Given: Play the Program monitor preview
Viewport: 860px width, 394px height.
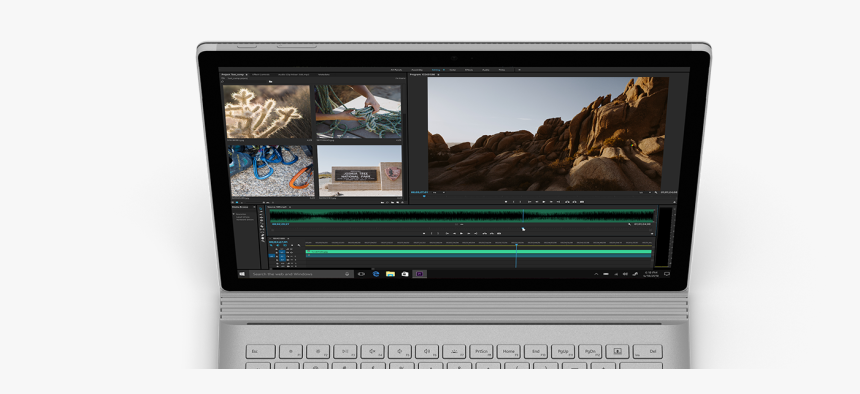Looking at the screenshot, I should pyautogui.click(x=544, y=202).
